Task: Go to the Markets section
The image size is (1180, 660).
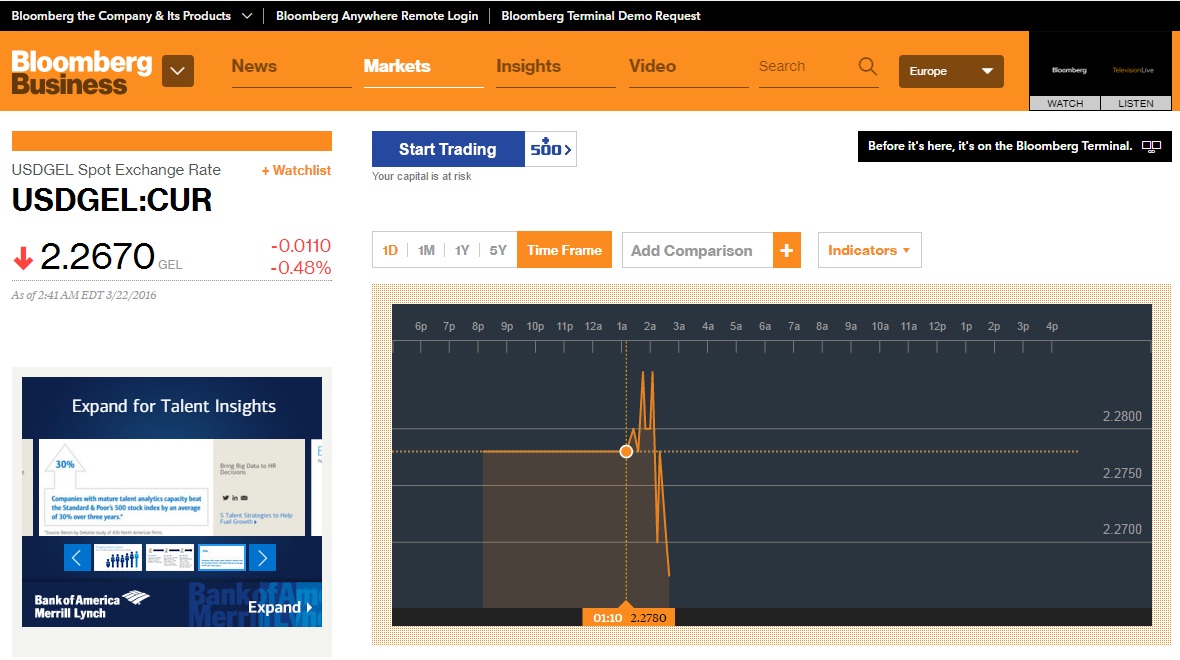Action: 397,66
